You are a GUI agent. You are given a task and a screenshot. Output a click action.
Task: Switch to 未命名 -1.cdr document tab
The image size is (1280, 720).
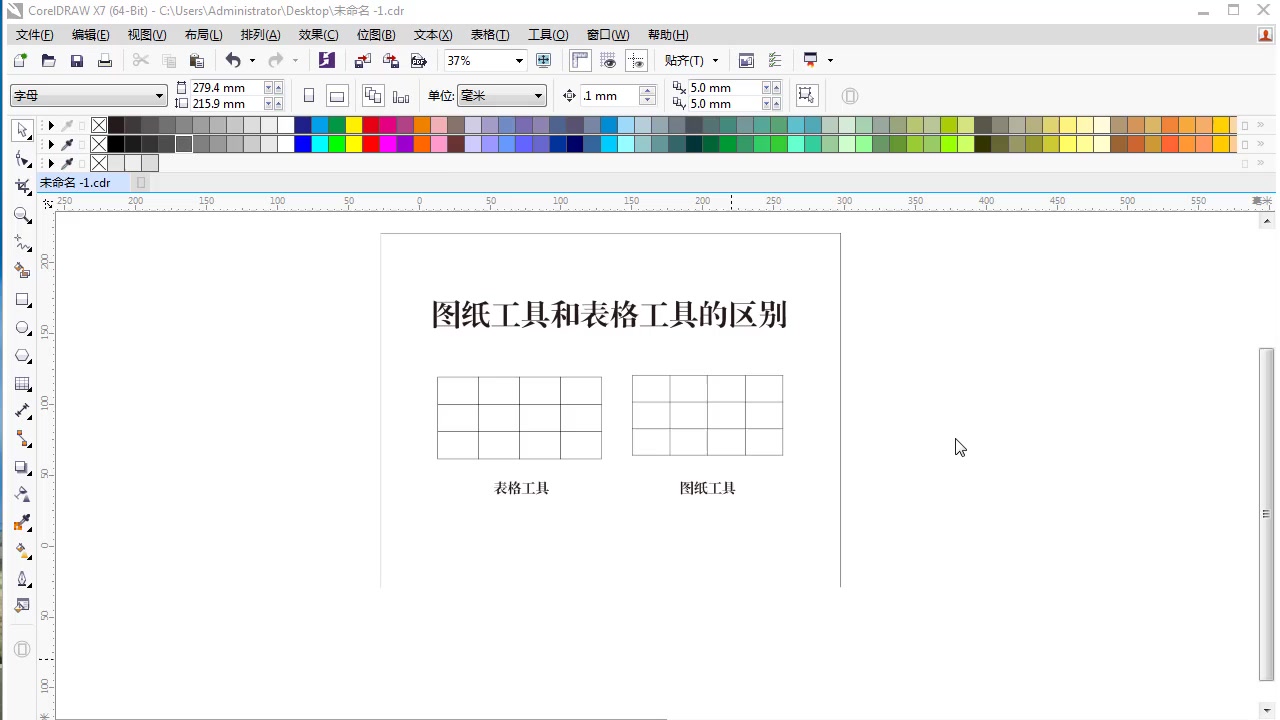pos(75,183)
